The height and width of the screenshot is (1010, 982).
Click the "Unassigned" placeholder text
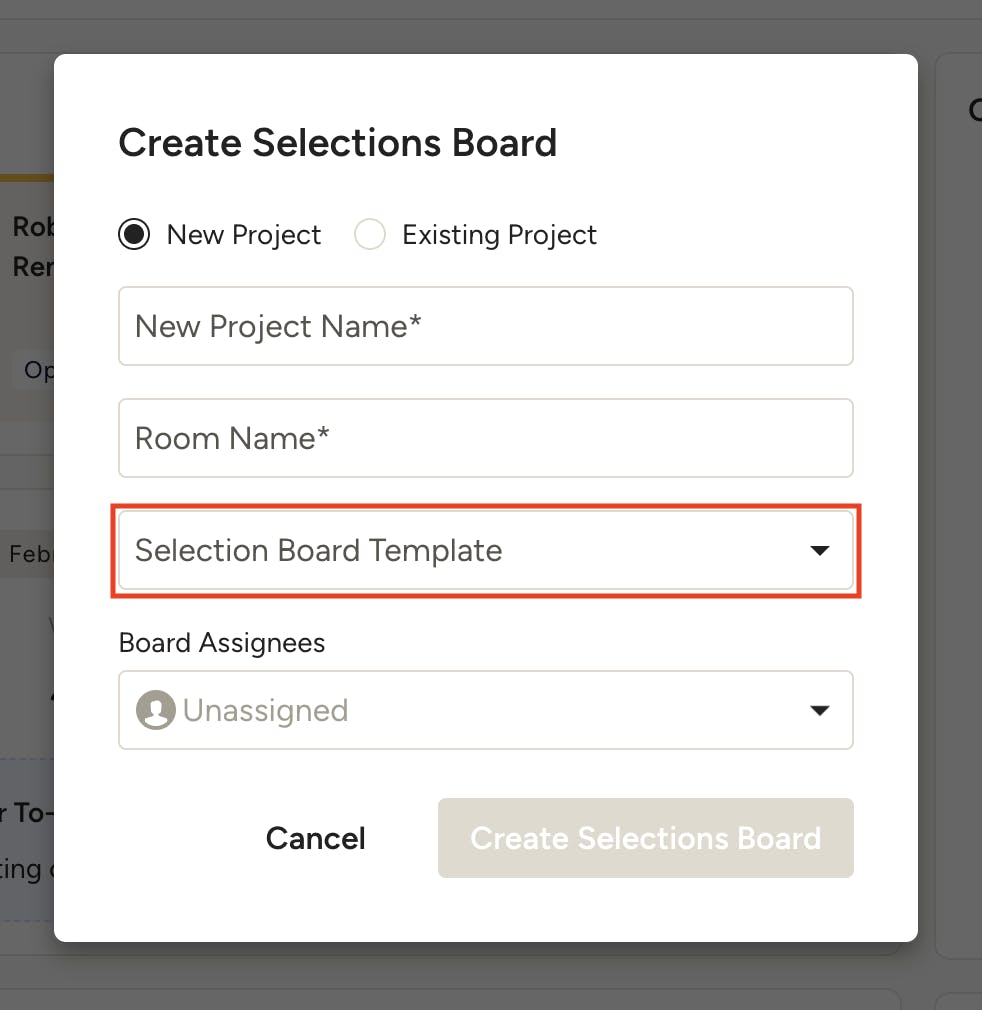pos(265,711)
